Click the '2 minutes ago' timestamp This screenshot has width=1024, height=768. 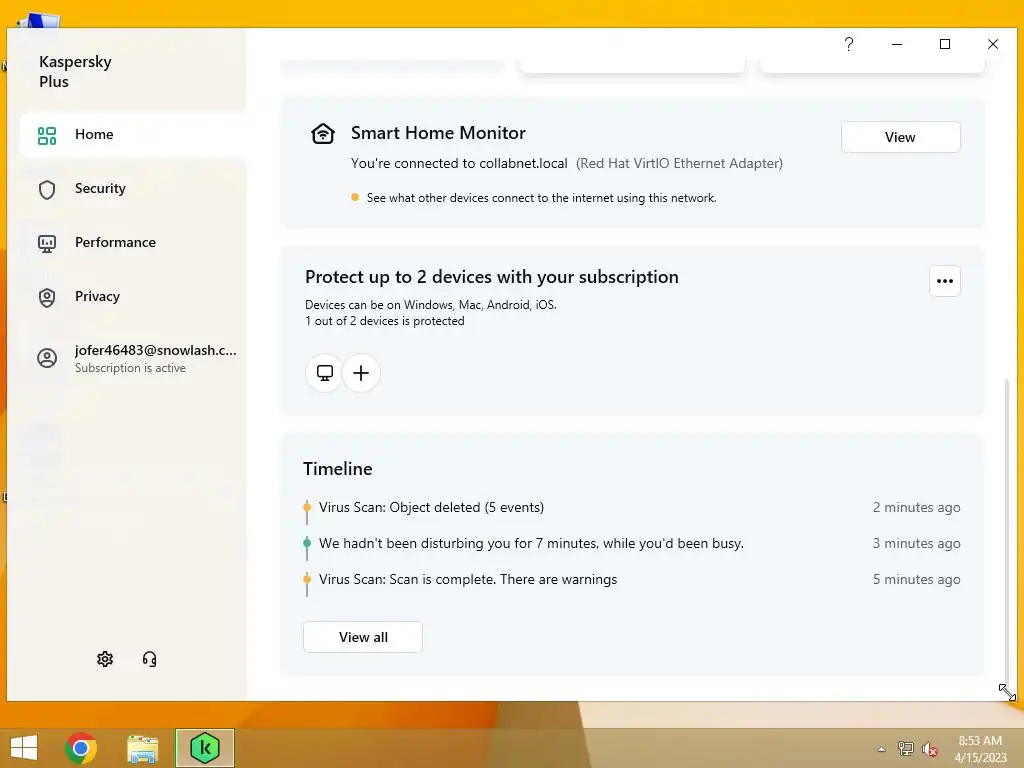(x=916, y=507)
